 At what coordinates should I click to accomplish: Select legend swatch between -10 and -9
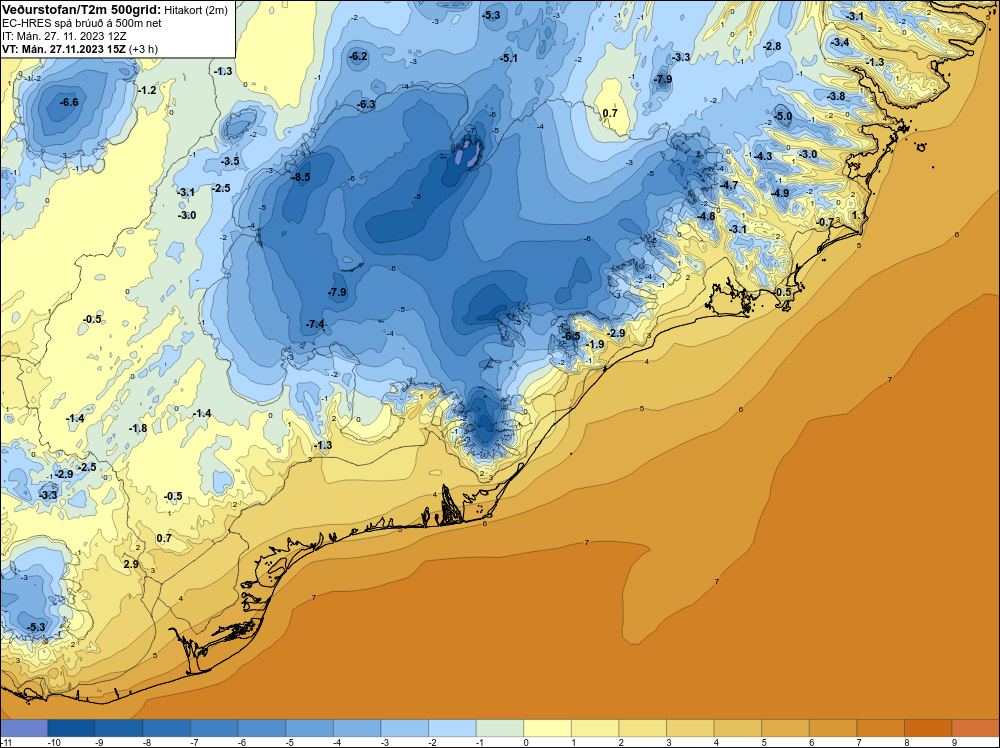coord(71,728)
